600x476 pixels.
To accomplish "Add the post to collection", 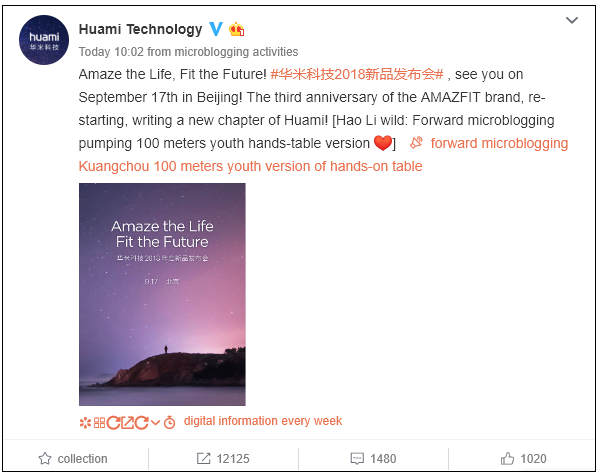I will [x=82, y=459].
